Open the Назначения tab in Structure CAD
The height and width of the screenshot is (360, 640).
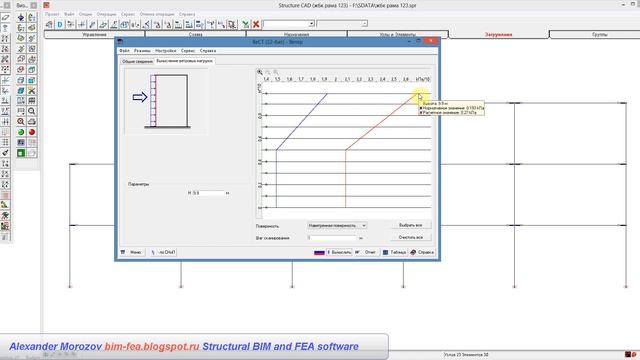coord(296,35)
